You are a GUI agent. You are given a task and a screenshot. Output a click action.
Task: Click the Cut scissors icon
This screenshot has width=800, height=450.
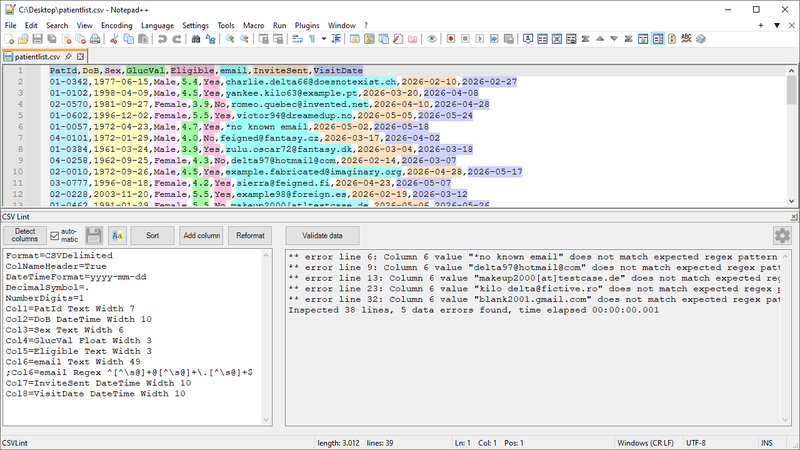pos(114,39)
